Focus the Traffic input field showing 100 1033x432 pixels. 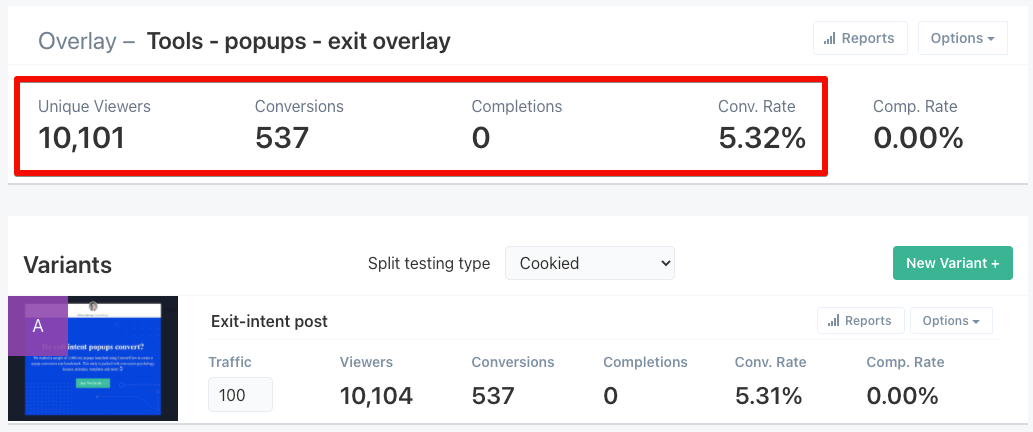(240, 395)
